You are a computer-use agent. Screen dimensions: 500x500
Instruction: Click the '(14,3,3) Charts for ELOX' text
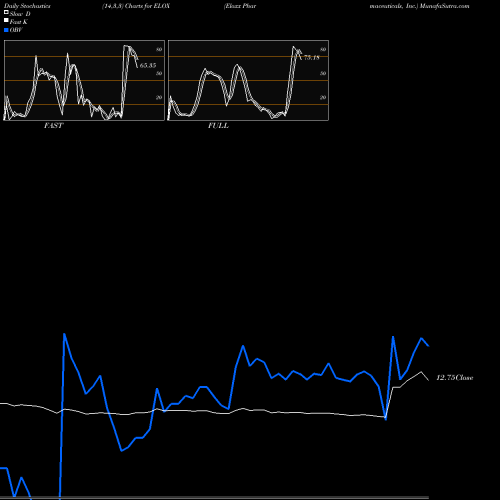point(136,6)
